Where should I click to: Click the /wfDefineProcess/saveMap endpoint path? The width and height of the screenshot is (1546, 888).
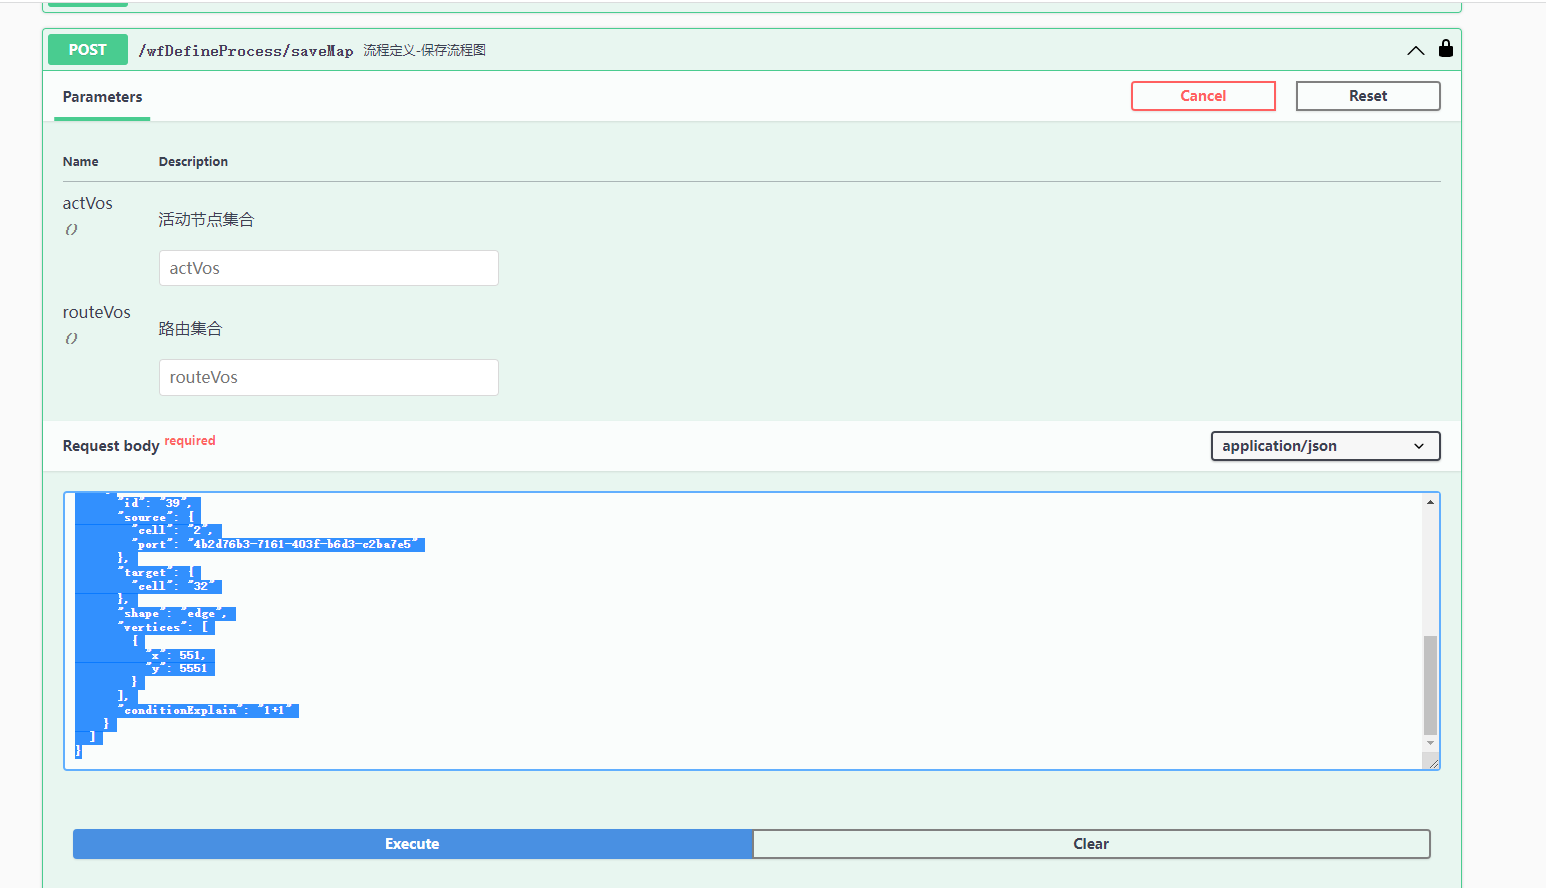246,51
